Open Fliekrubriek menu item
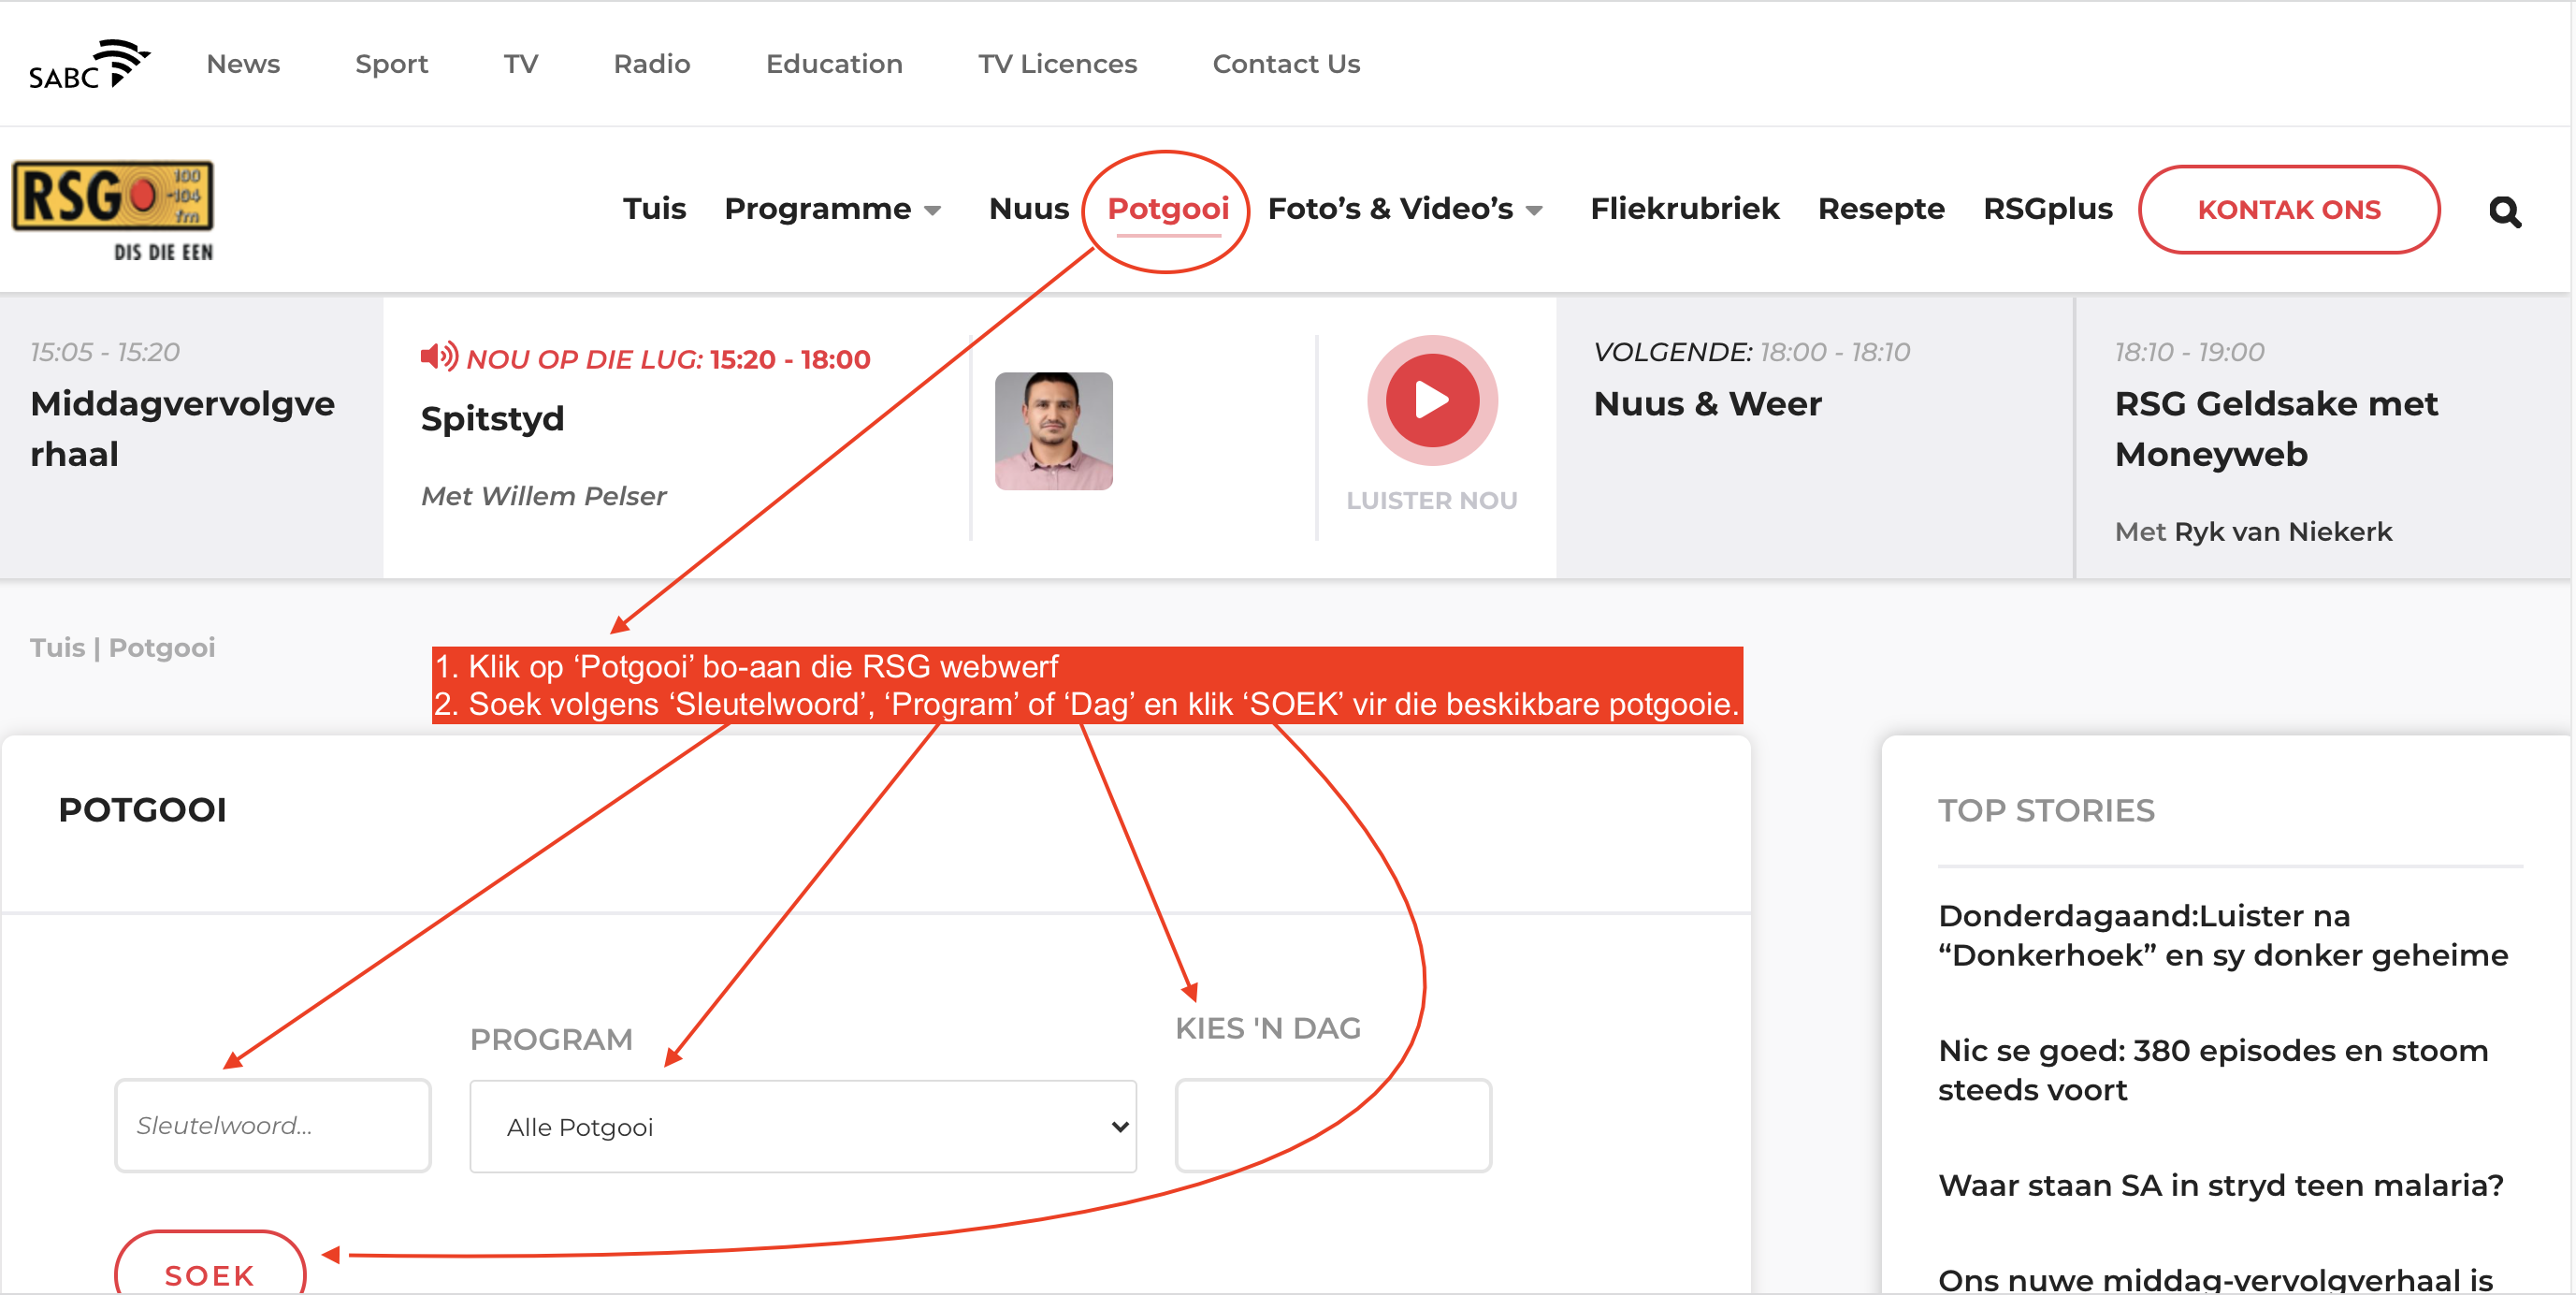2576x1295 pixels. [1685, 208]
